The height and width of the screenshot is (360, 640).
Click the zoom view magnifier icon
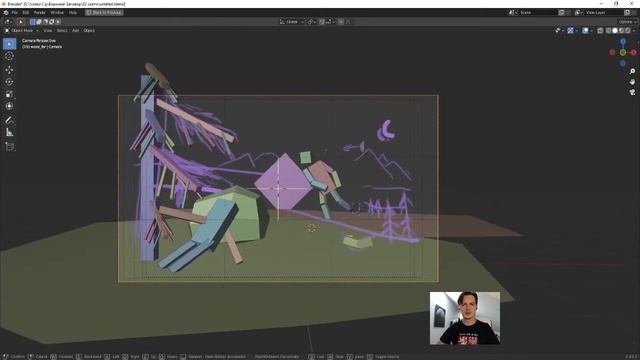[632, 71]
